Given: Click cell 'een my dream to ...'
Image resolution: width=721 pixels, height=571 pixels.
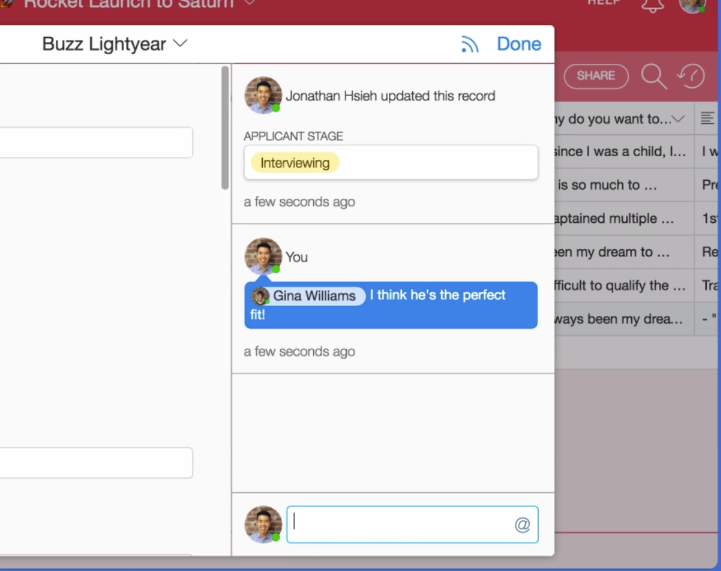Looking at the screenshot, I should click(x=624, y=252).
